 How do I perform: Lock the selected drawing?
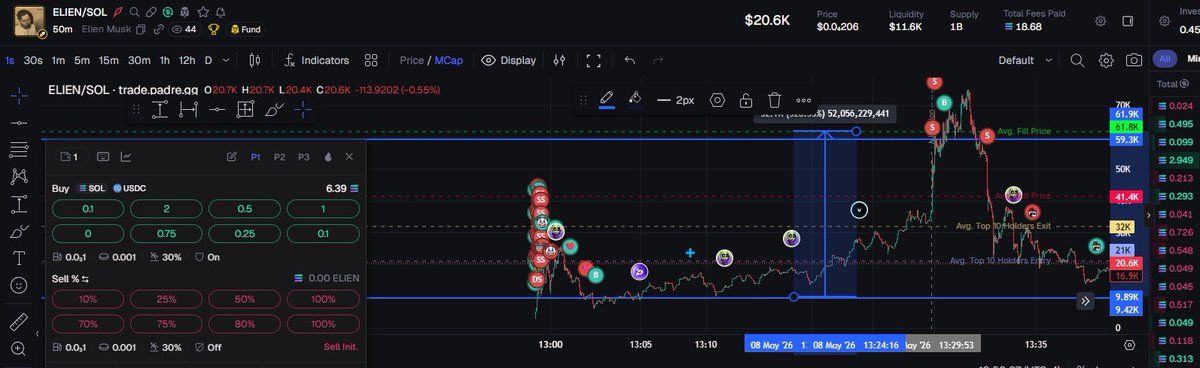(x=746, y=100)
